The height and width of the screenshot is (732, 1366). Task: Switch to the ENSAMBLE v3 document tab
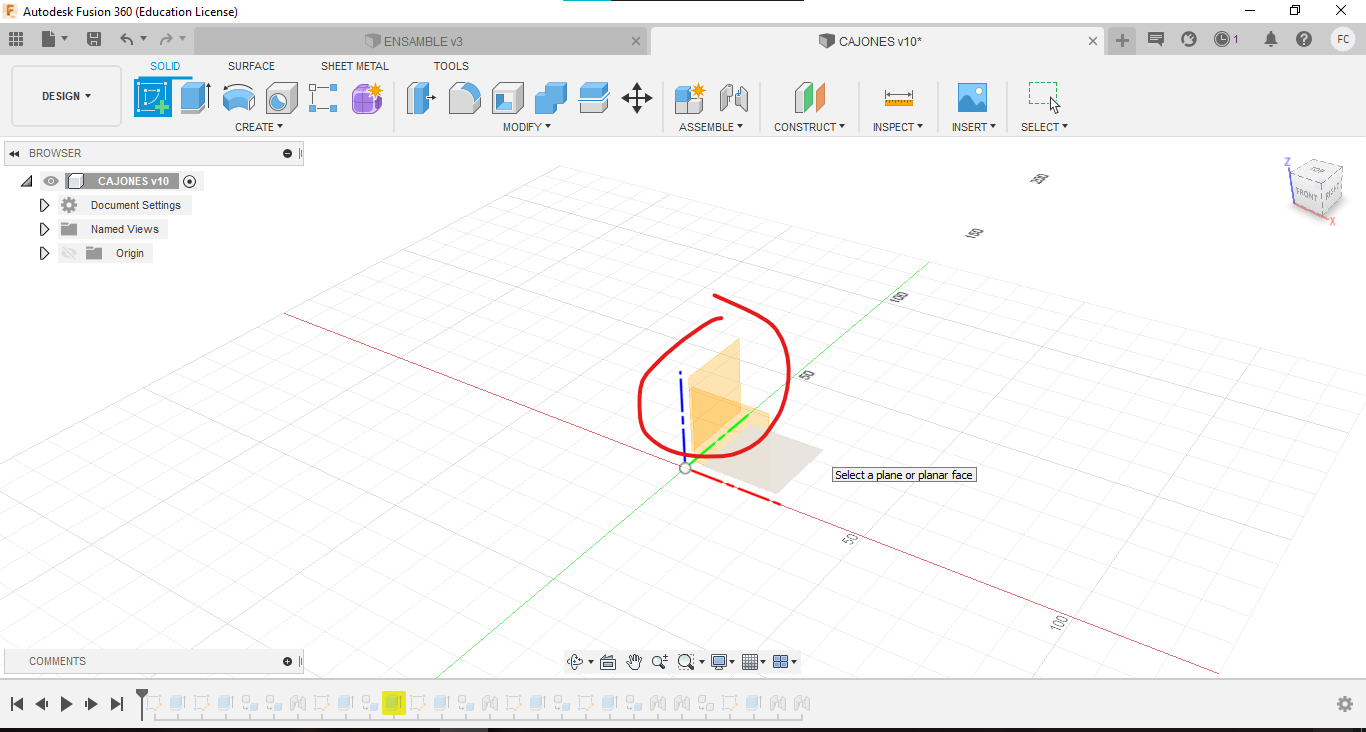tap(420, 41)
